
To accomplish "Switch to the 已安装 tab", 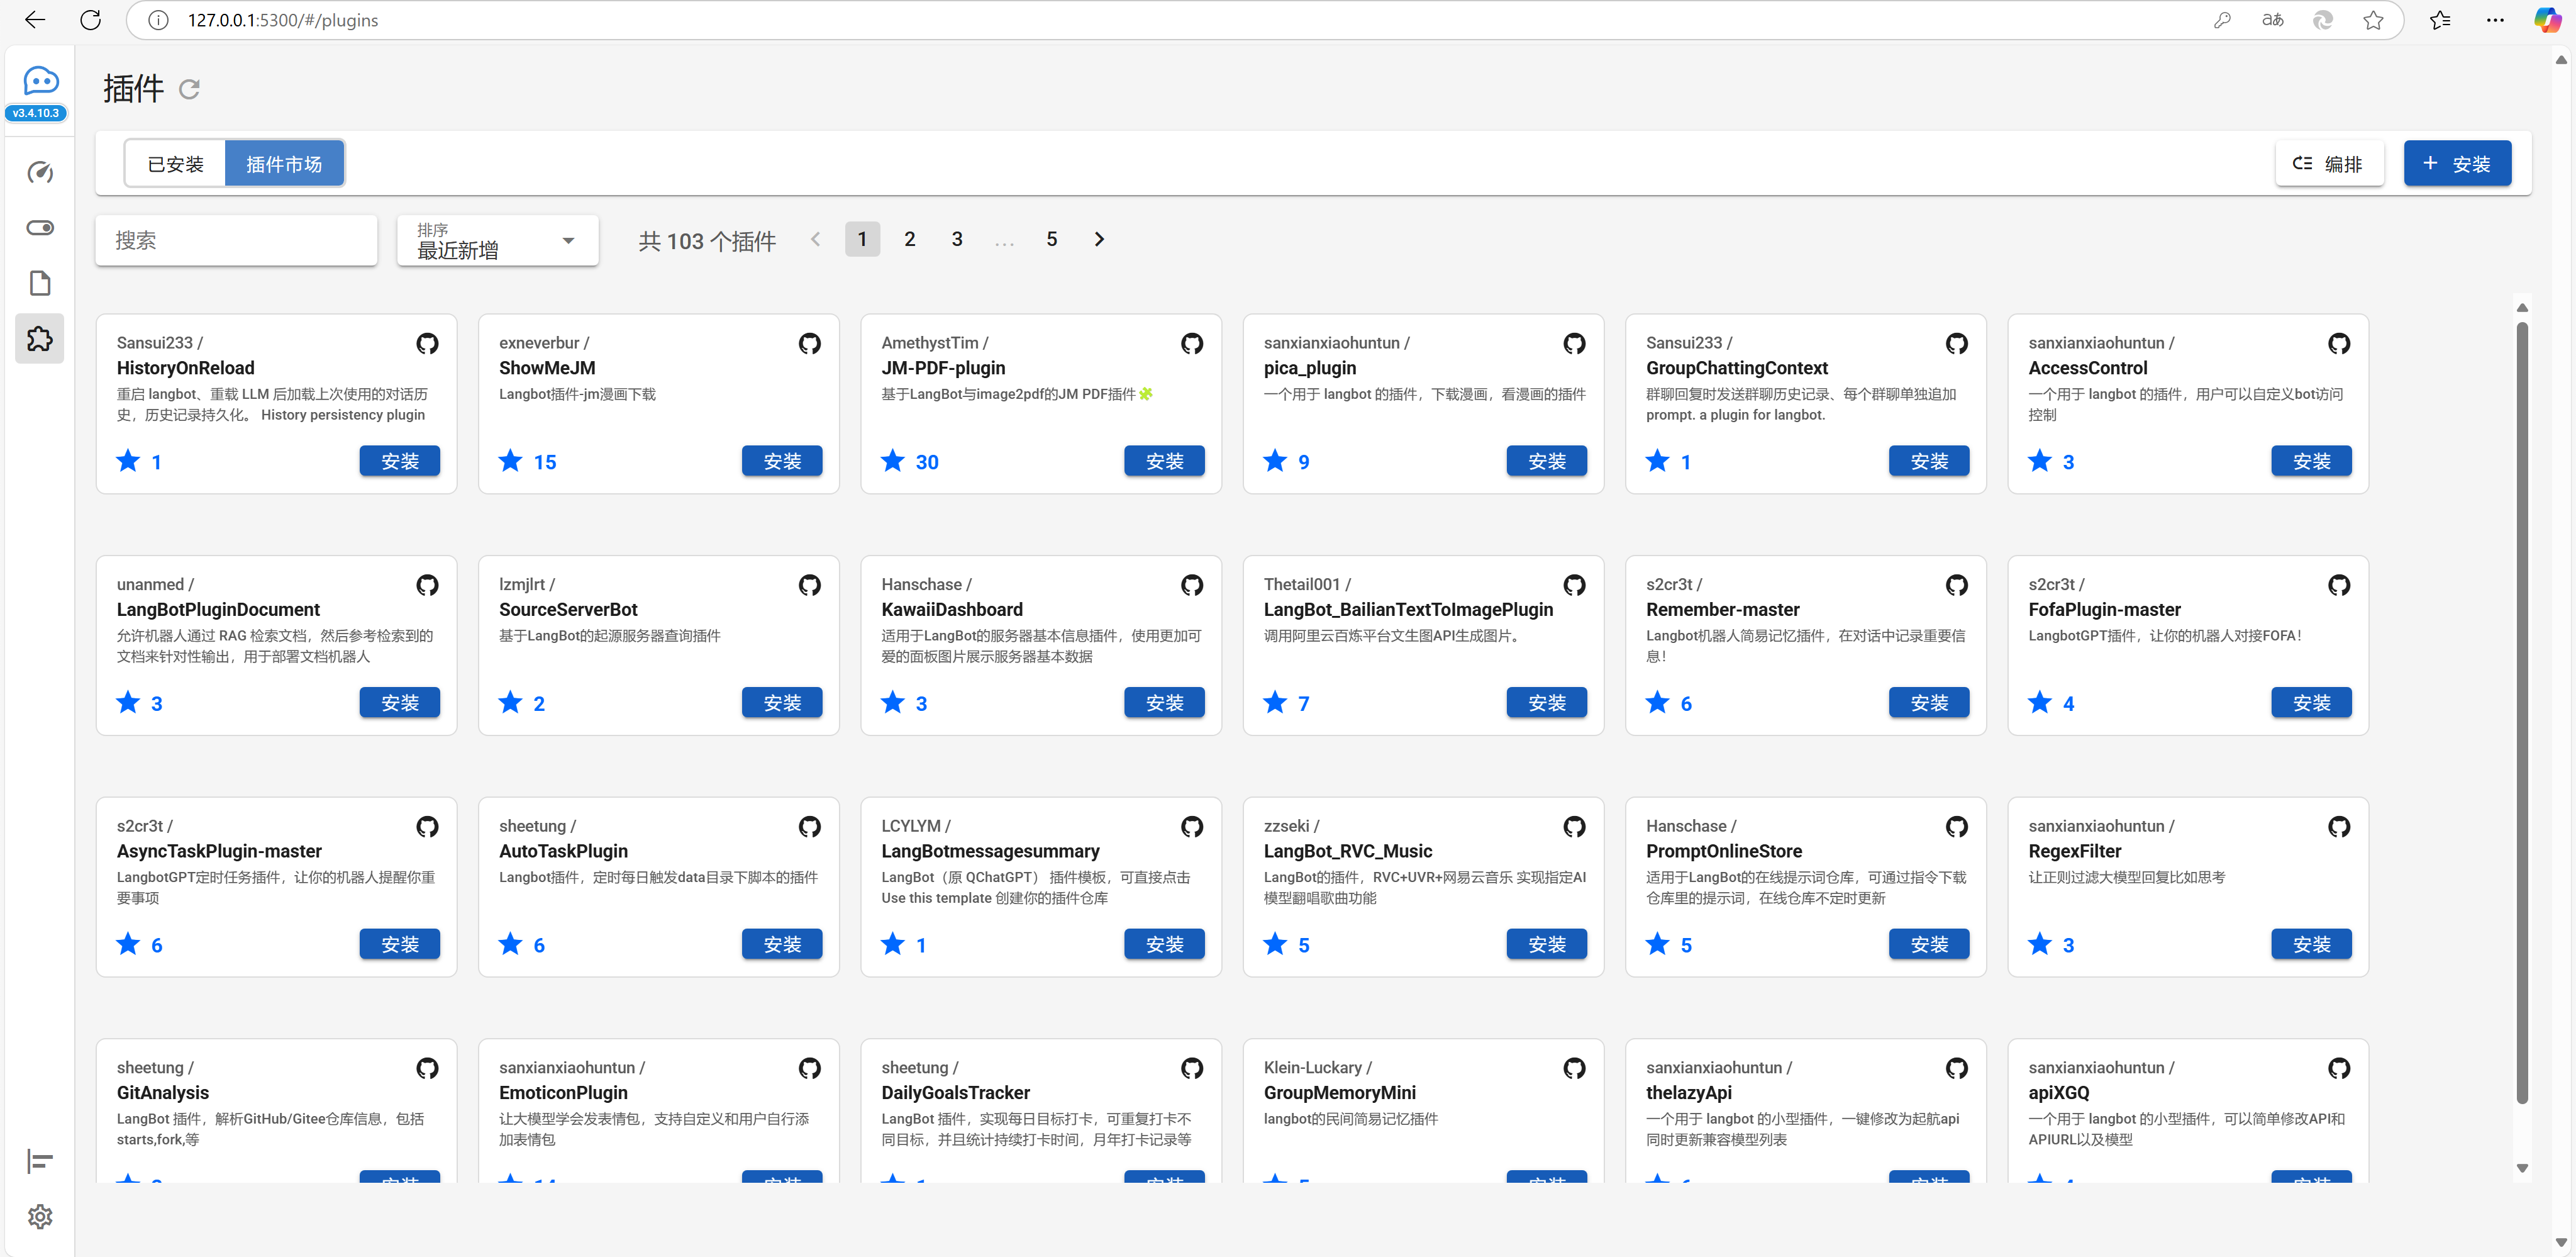I will (x=175, y=164).
